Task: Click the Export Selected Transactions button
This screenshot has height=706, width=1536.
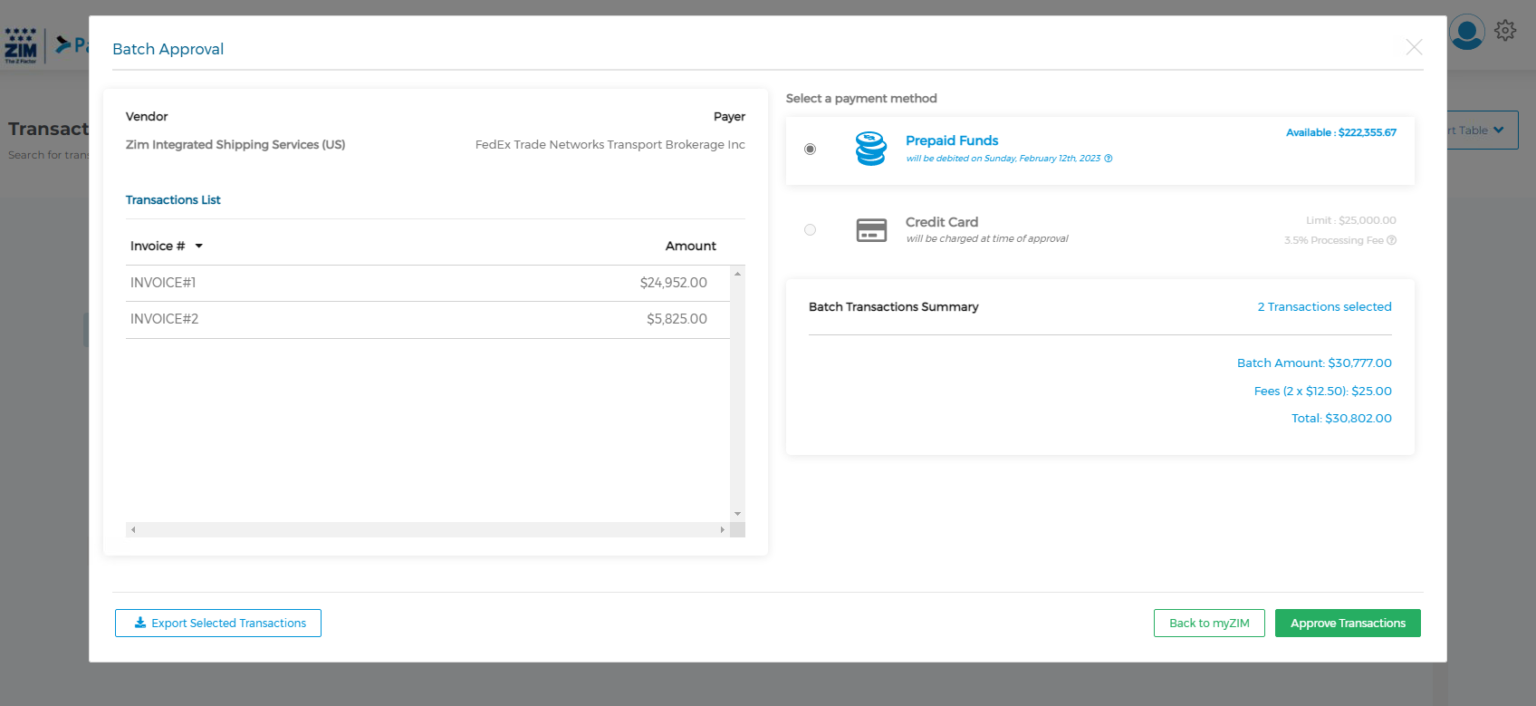Action: pos(218,623)
